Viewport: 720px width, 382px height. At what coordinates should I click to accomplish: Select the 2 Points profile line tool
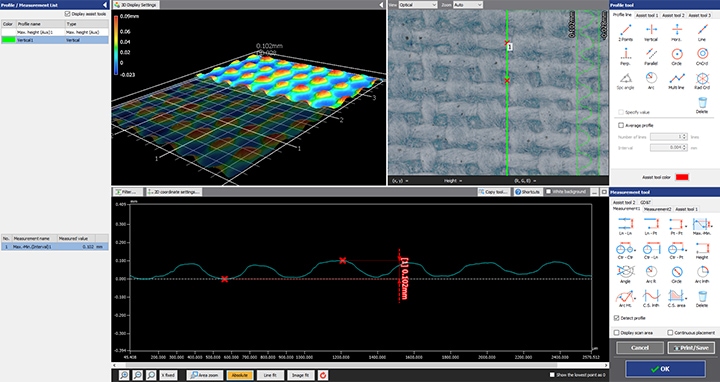625,32
